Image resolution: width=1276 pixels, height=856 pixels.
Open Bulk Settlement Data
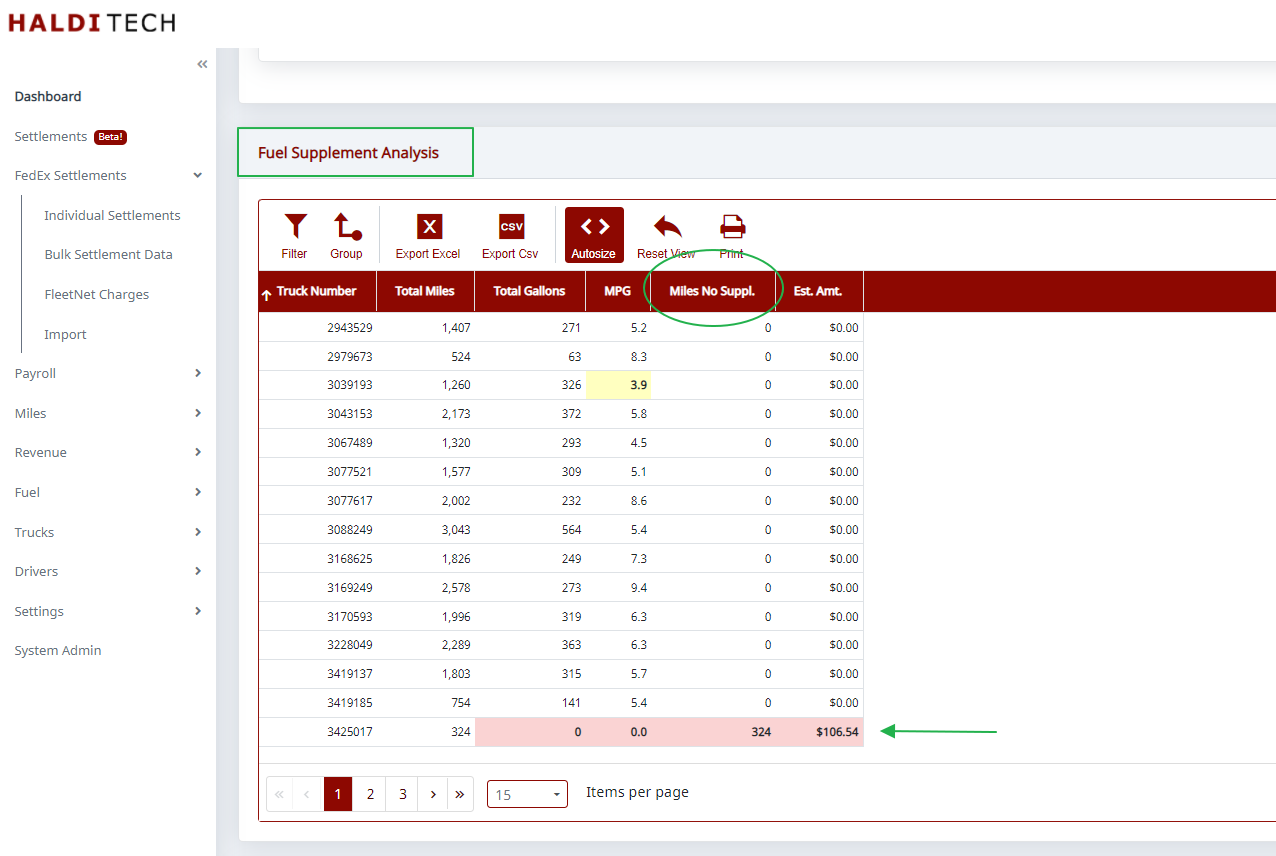click(108, 254)
